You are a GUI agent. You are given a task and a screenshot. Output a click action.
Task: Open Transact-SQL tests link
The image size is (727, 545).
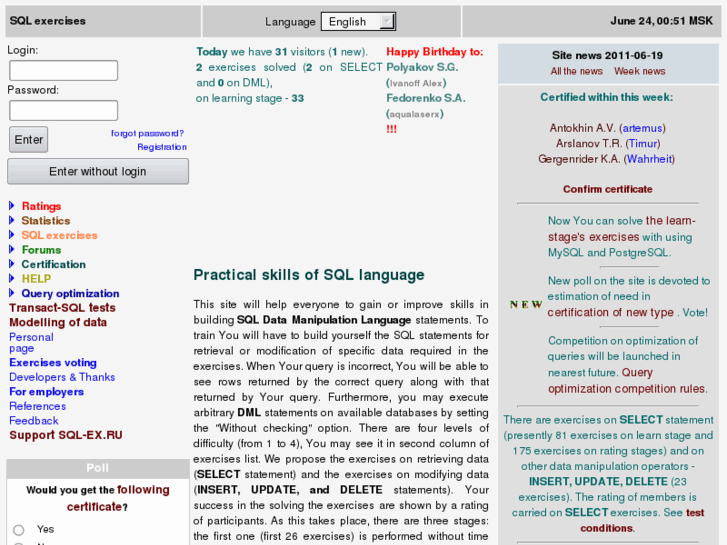(63, 308)
